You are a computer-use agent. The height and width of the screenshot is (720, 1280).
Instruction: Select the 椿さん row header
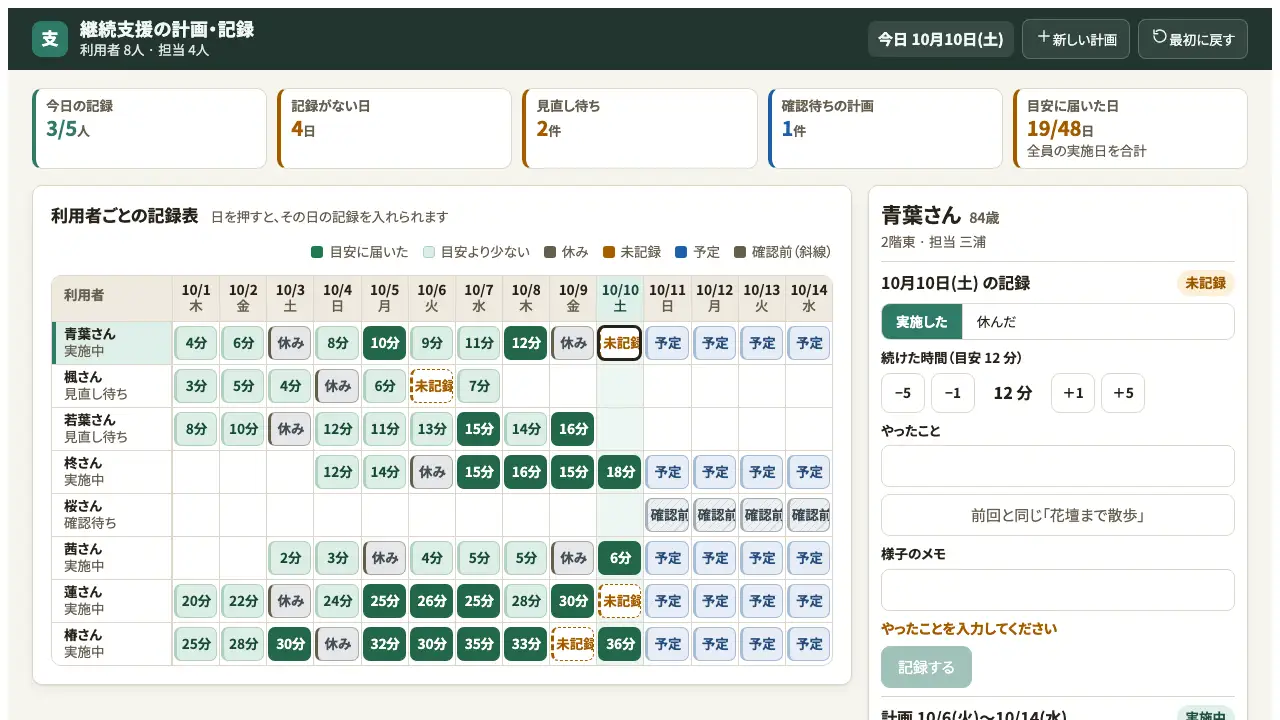tap(112, 644)
